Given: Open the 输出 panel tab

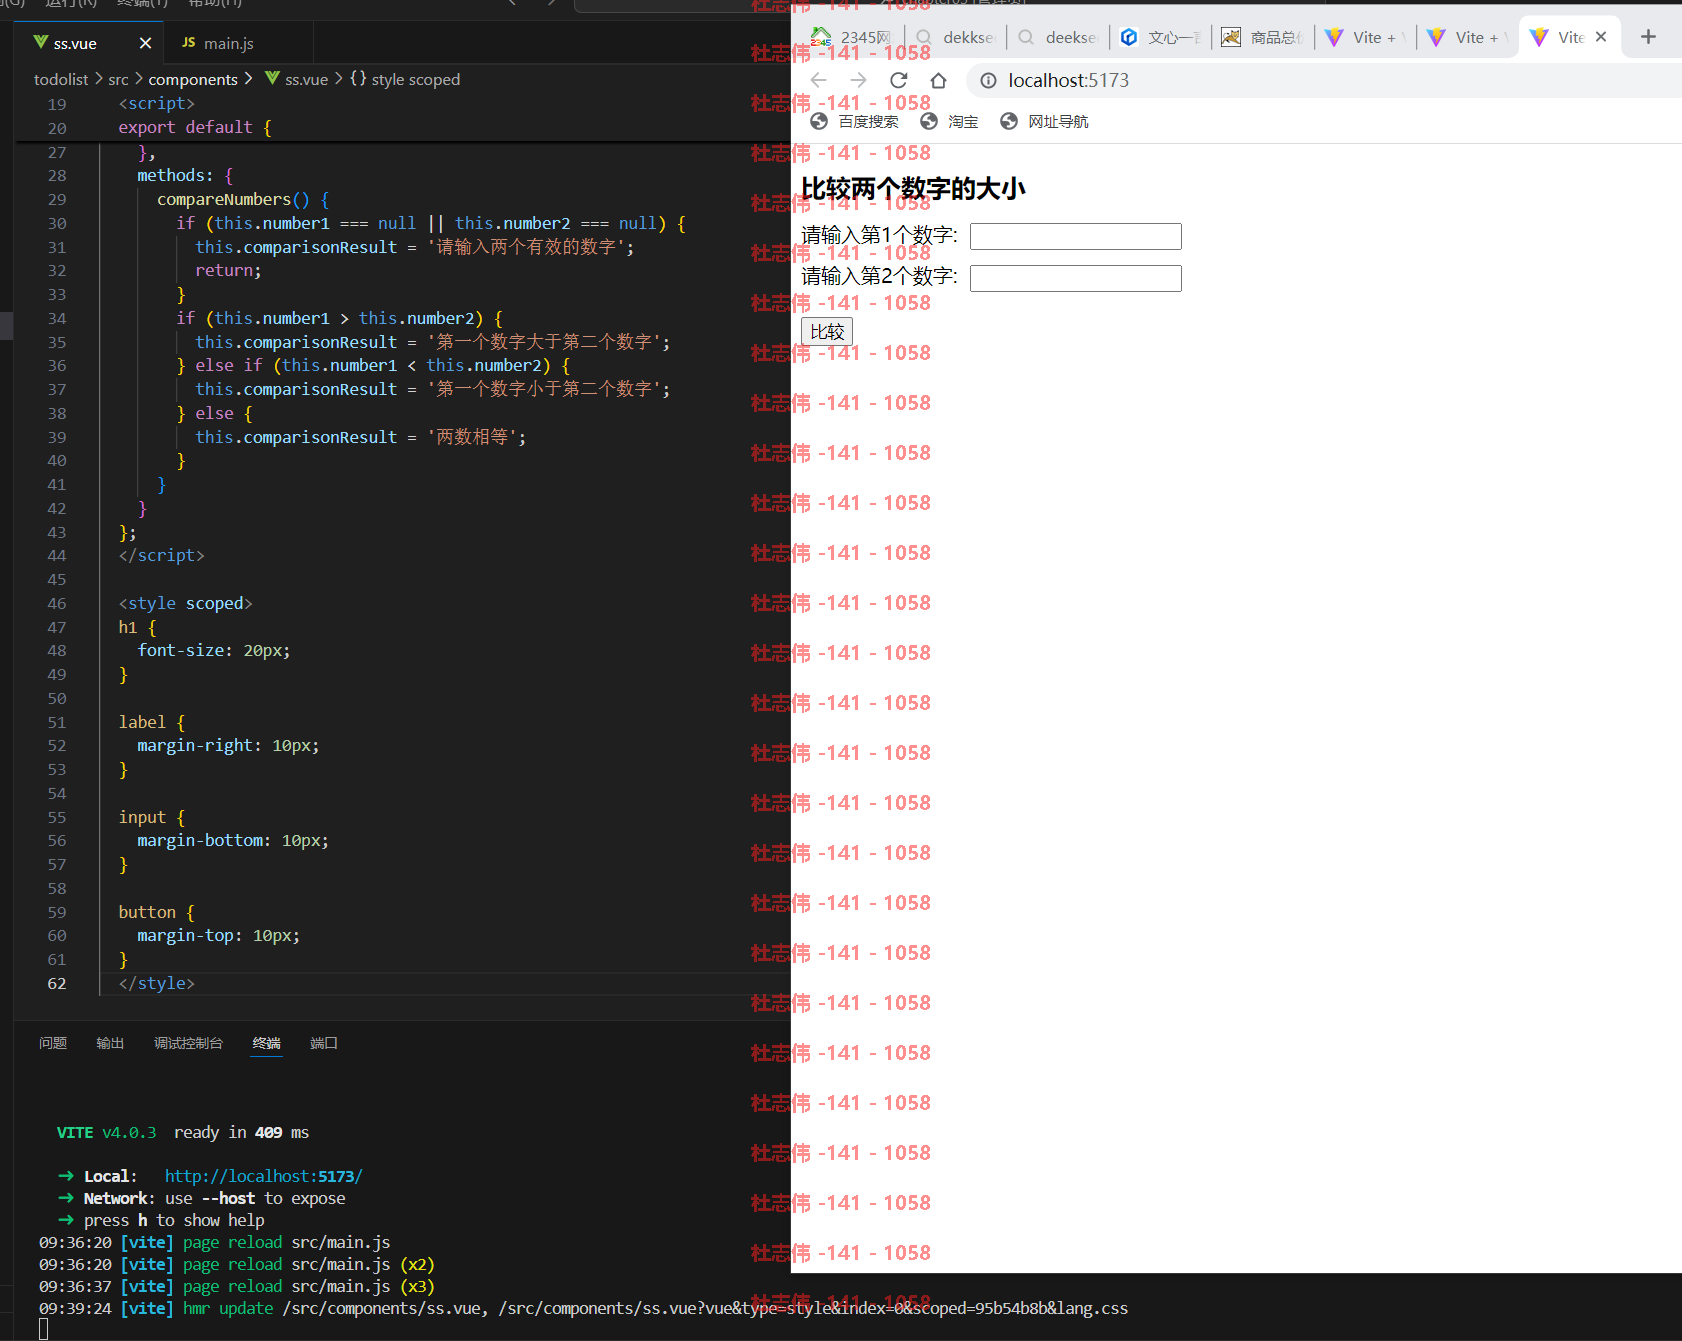Looking at the screenshot, I should pyautogui.click(x=110, y=1043).
